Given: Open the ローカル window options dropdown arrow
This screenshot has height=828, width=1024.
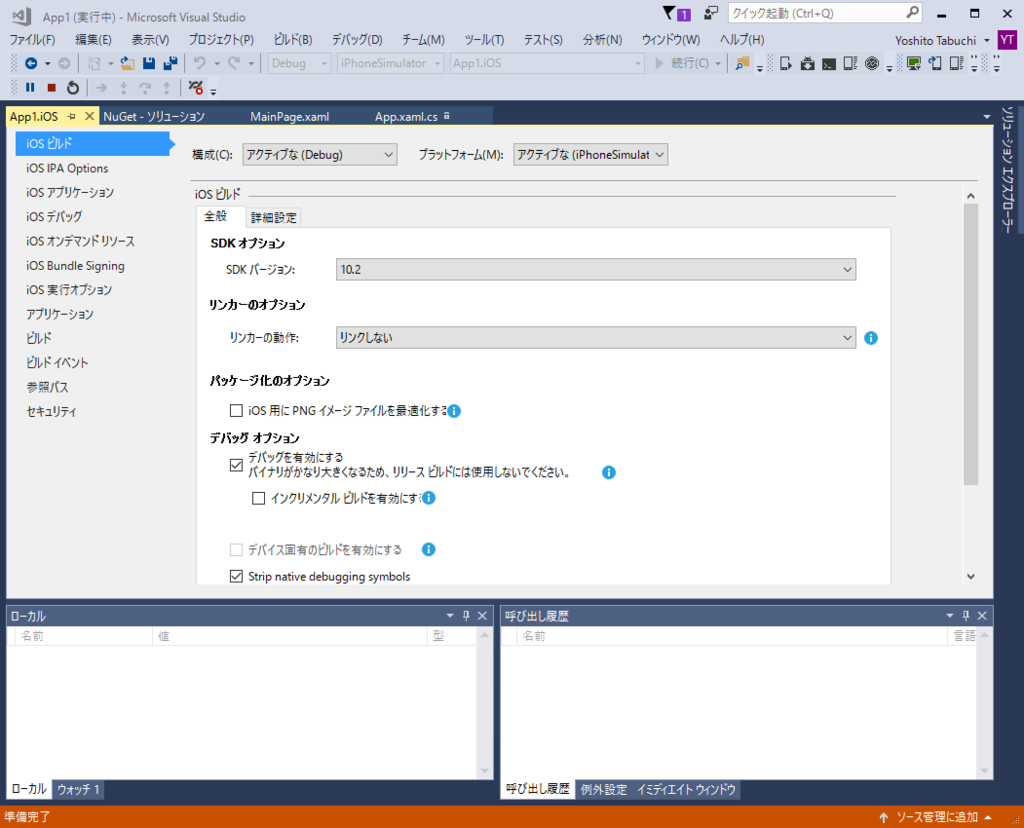Looking at the screenshot, I should point(449,616).
